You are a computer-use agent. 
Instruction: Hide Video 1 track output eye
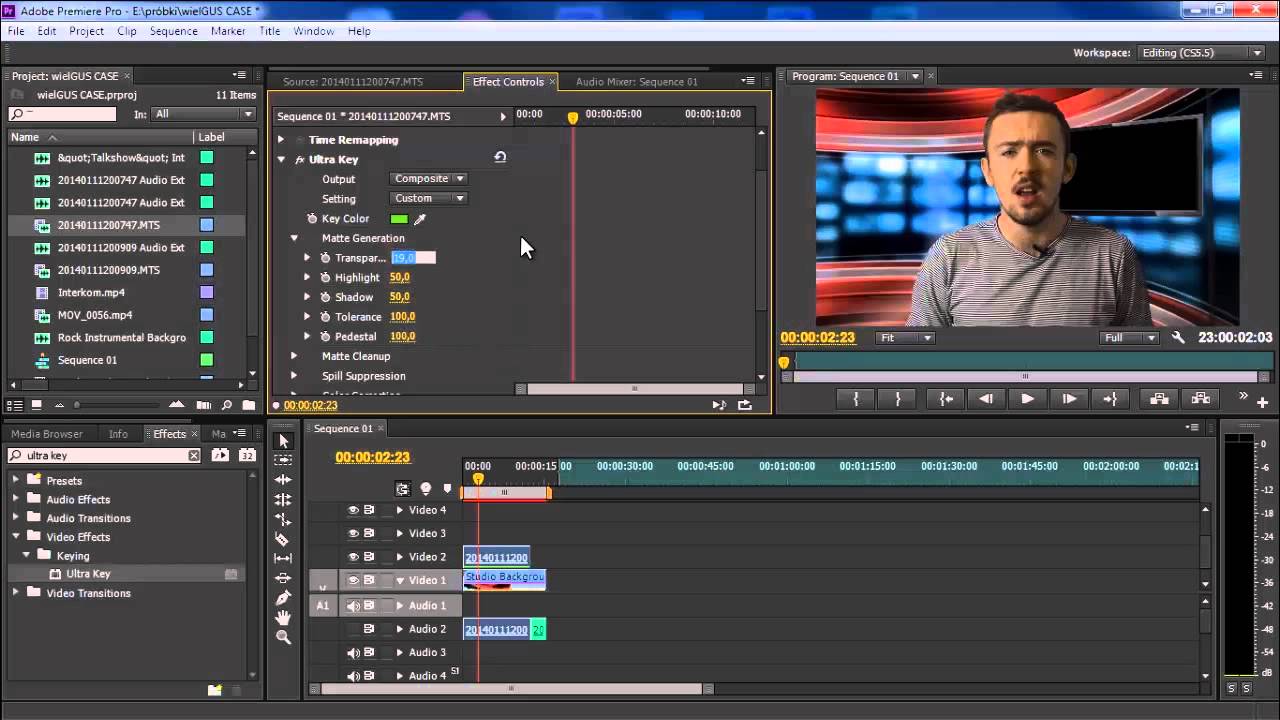tap(352, 580)
